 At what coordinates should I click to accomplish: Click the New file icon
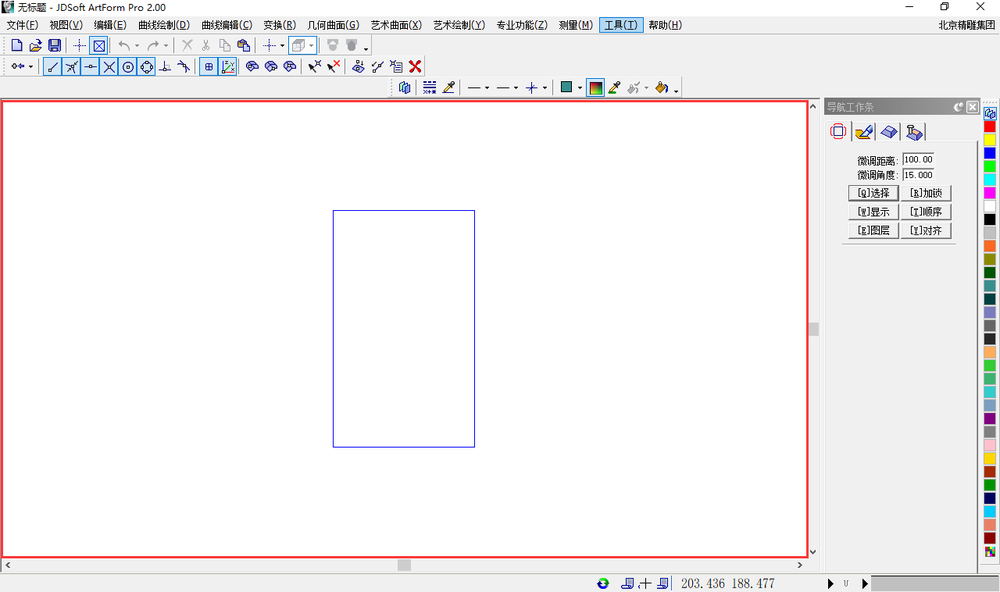[x=17, y=45]
